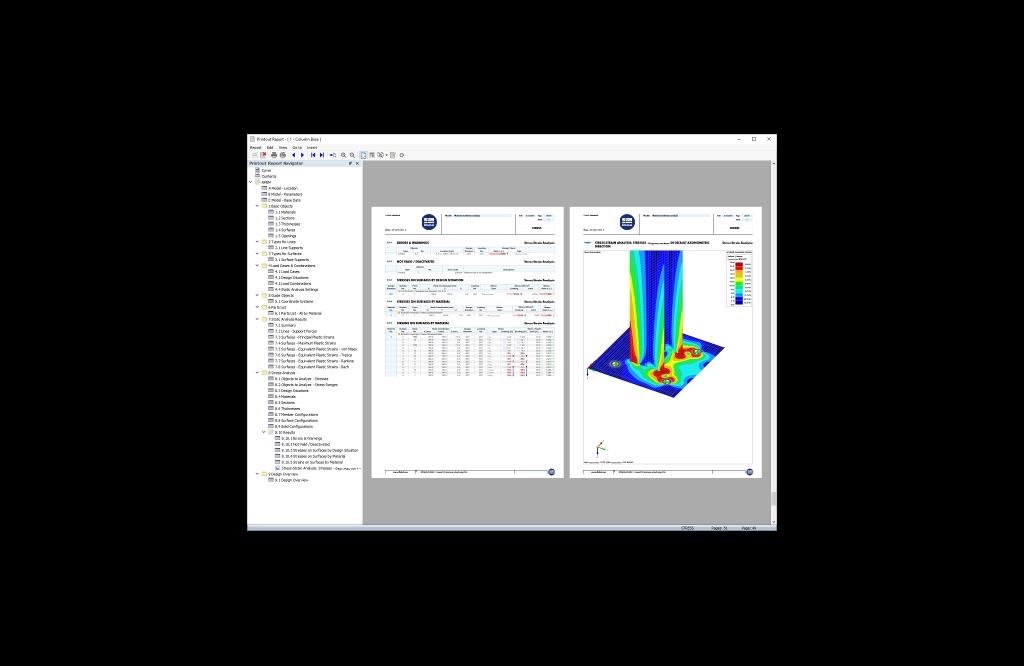Click the right page with stress graphic
The height and width of the screenshot is (666, 1024).
pyautogui.click(x=665, y=342)
